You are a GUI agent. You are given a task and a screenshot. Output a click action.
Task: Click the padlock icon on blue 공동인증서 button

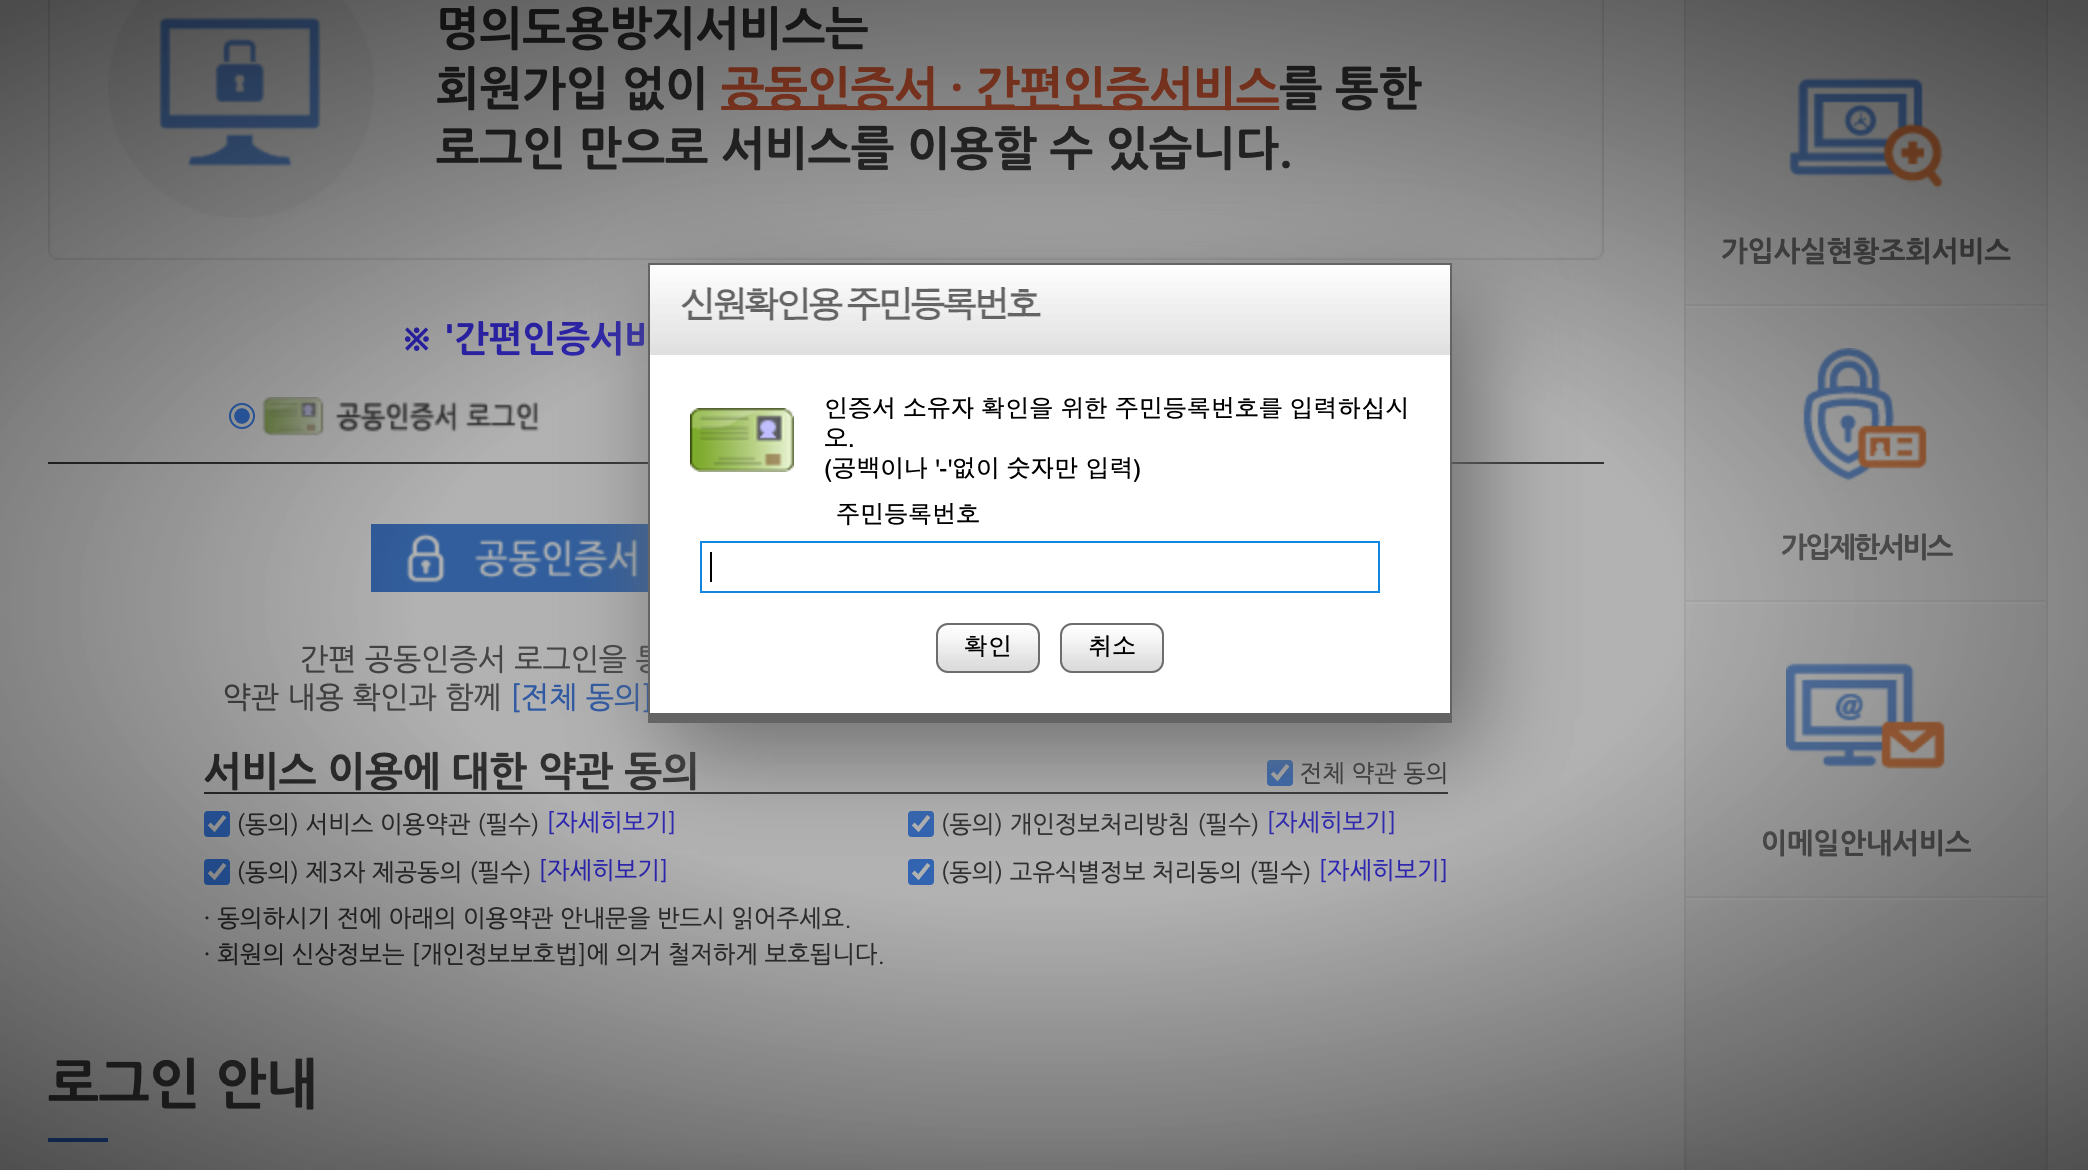[x=425, y=558]
